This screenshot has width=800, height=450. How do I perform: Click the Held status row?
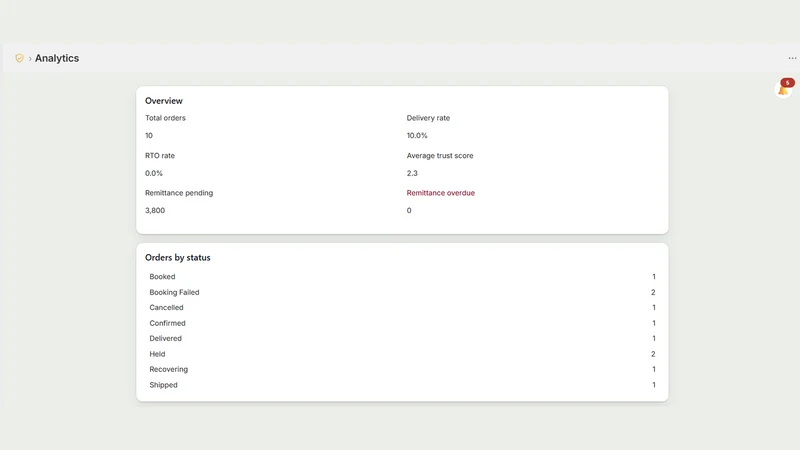pos(402,354)
